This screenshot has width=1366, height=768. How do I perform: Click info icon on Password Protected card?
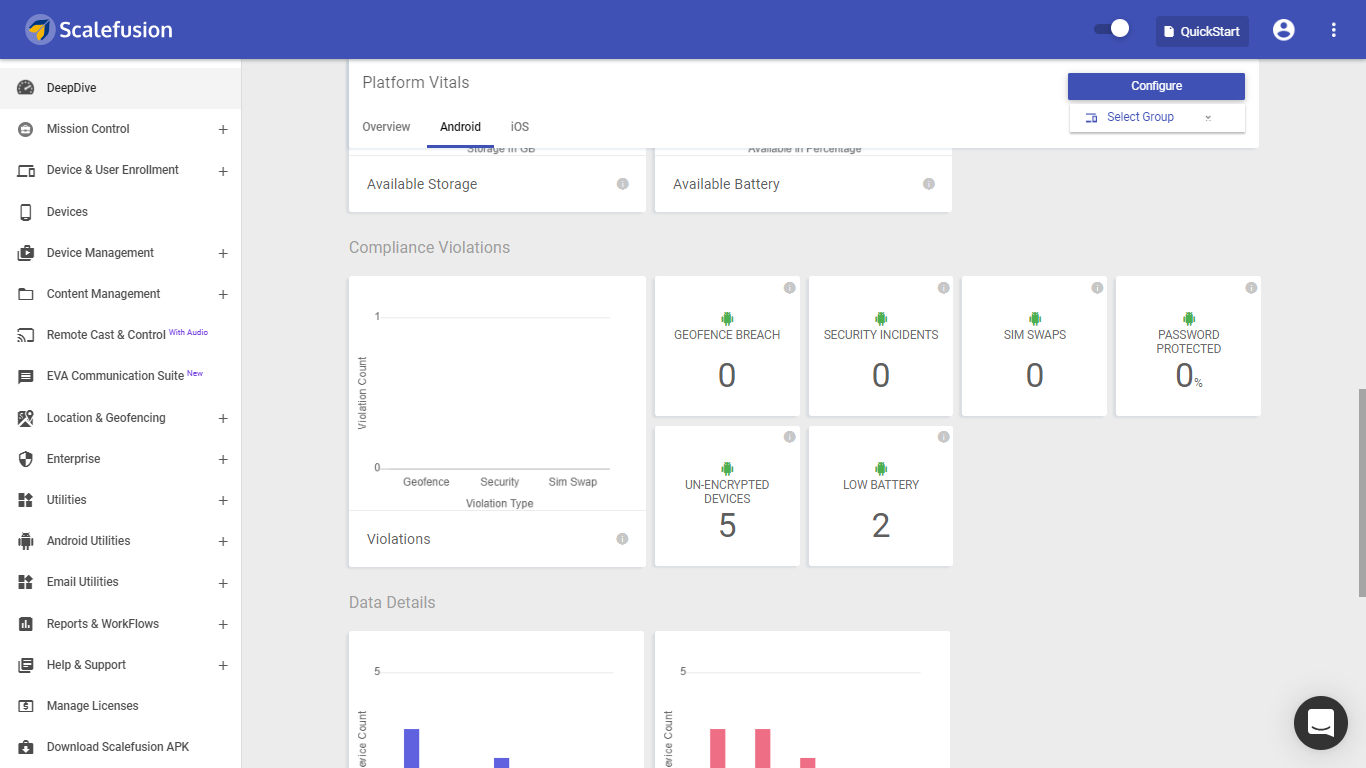[1251, 288]
